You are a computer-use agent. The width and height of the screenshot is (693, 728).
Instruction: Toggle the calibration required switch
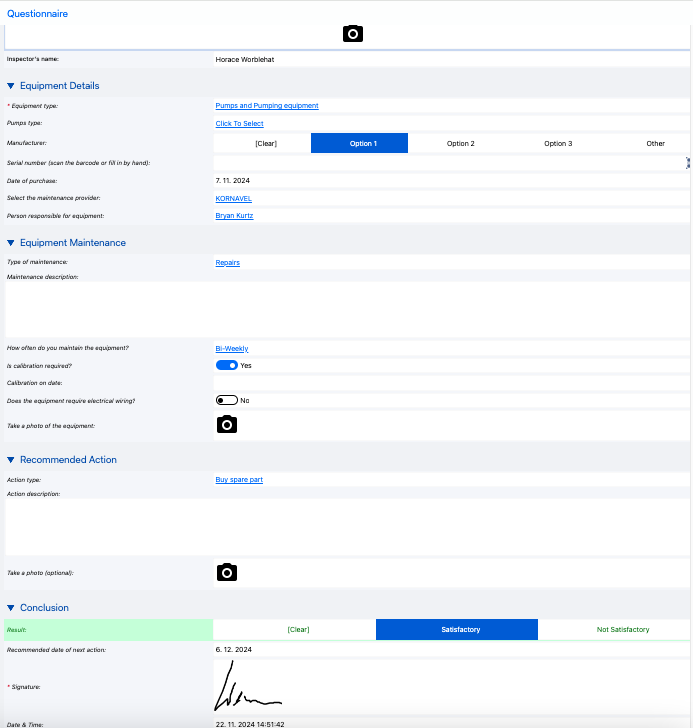pyautogui.click(x=227, y=366)
